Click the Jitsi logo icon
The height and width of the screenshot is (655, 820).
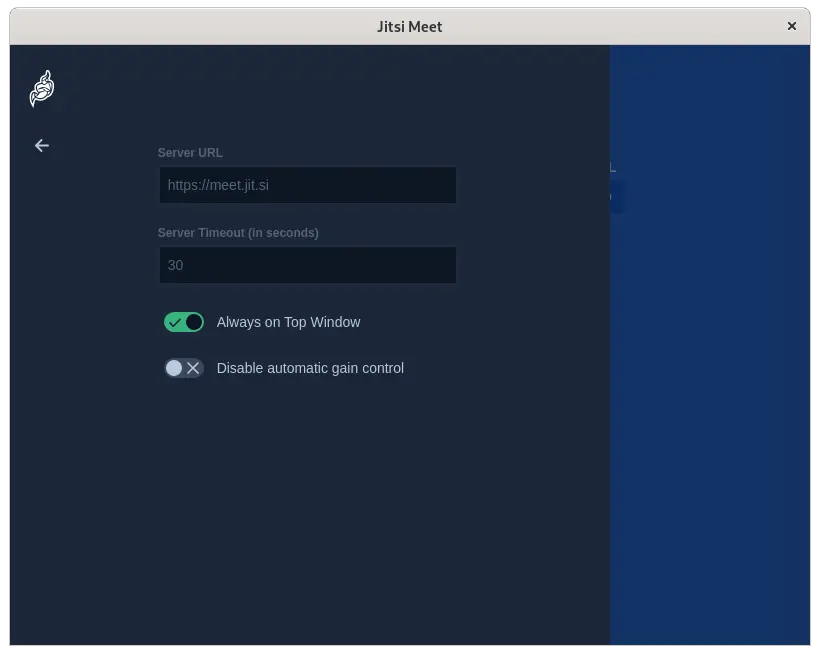(x=42, y=88)
